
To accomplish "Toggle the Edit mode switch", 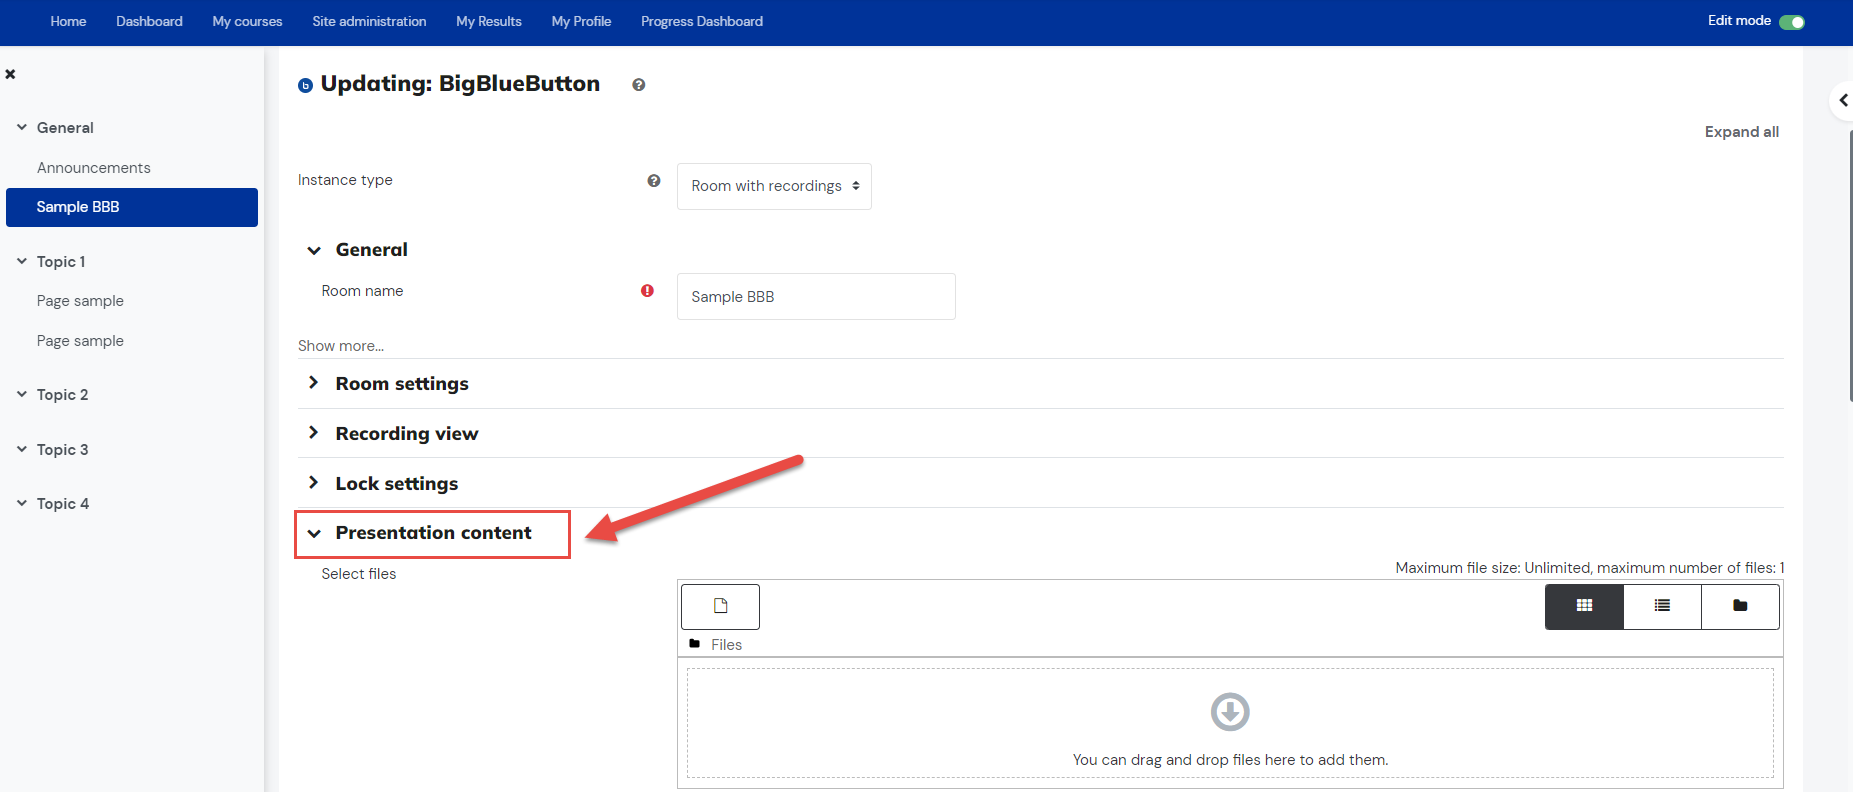I will pyautogui.click(x=1792, y=22).
